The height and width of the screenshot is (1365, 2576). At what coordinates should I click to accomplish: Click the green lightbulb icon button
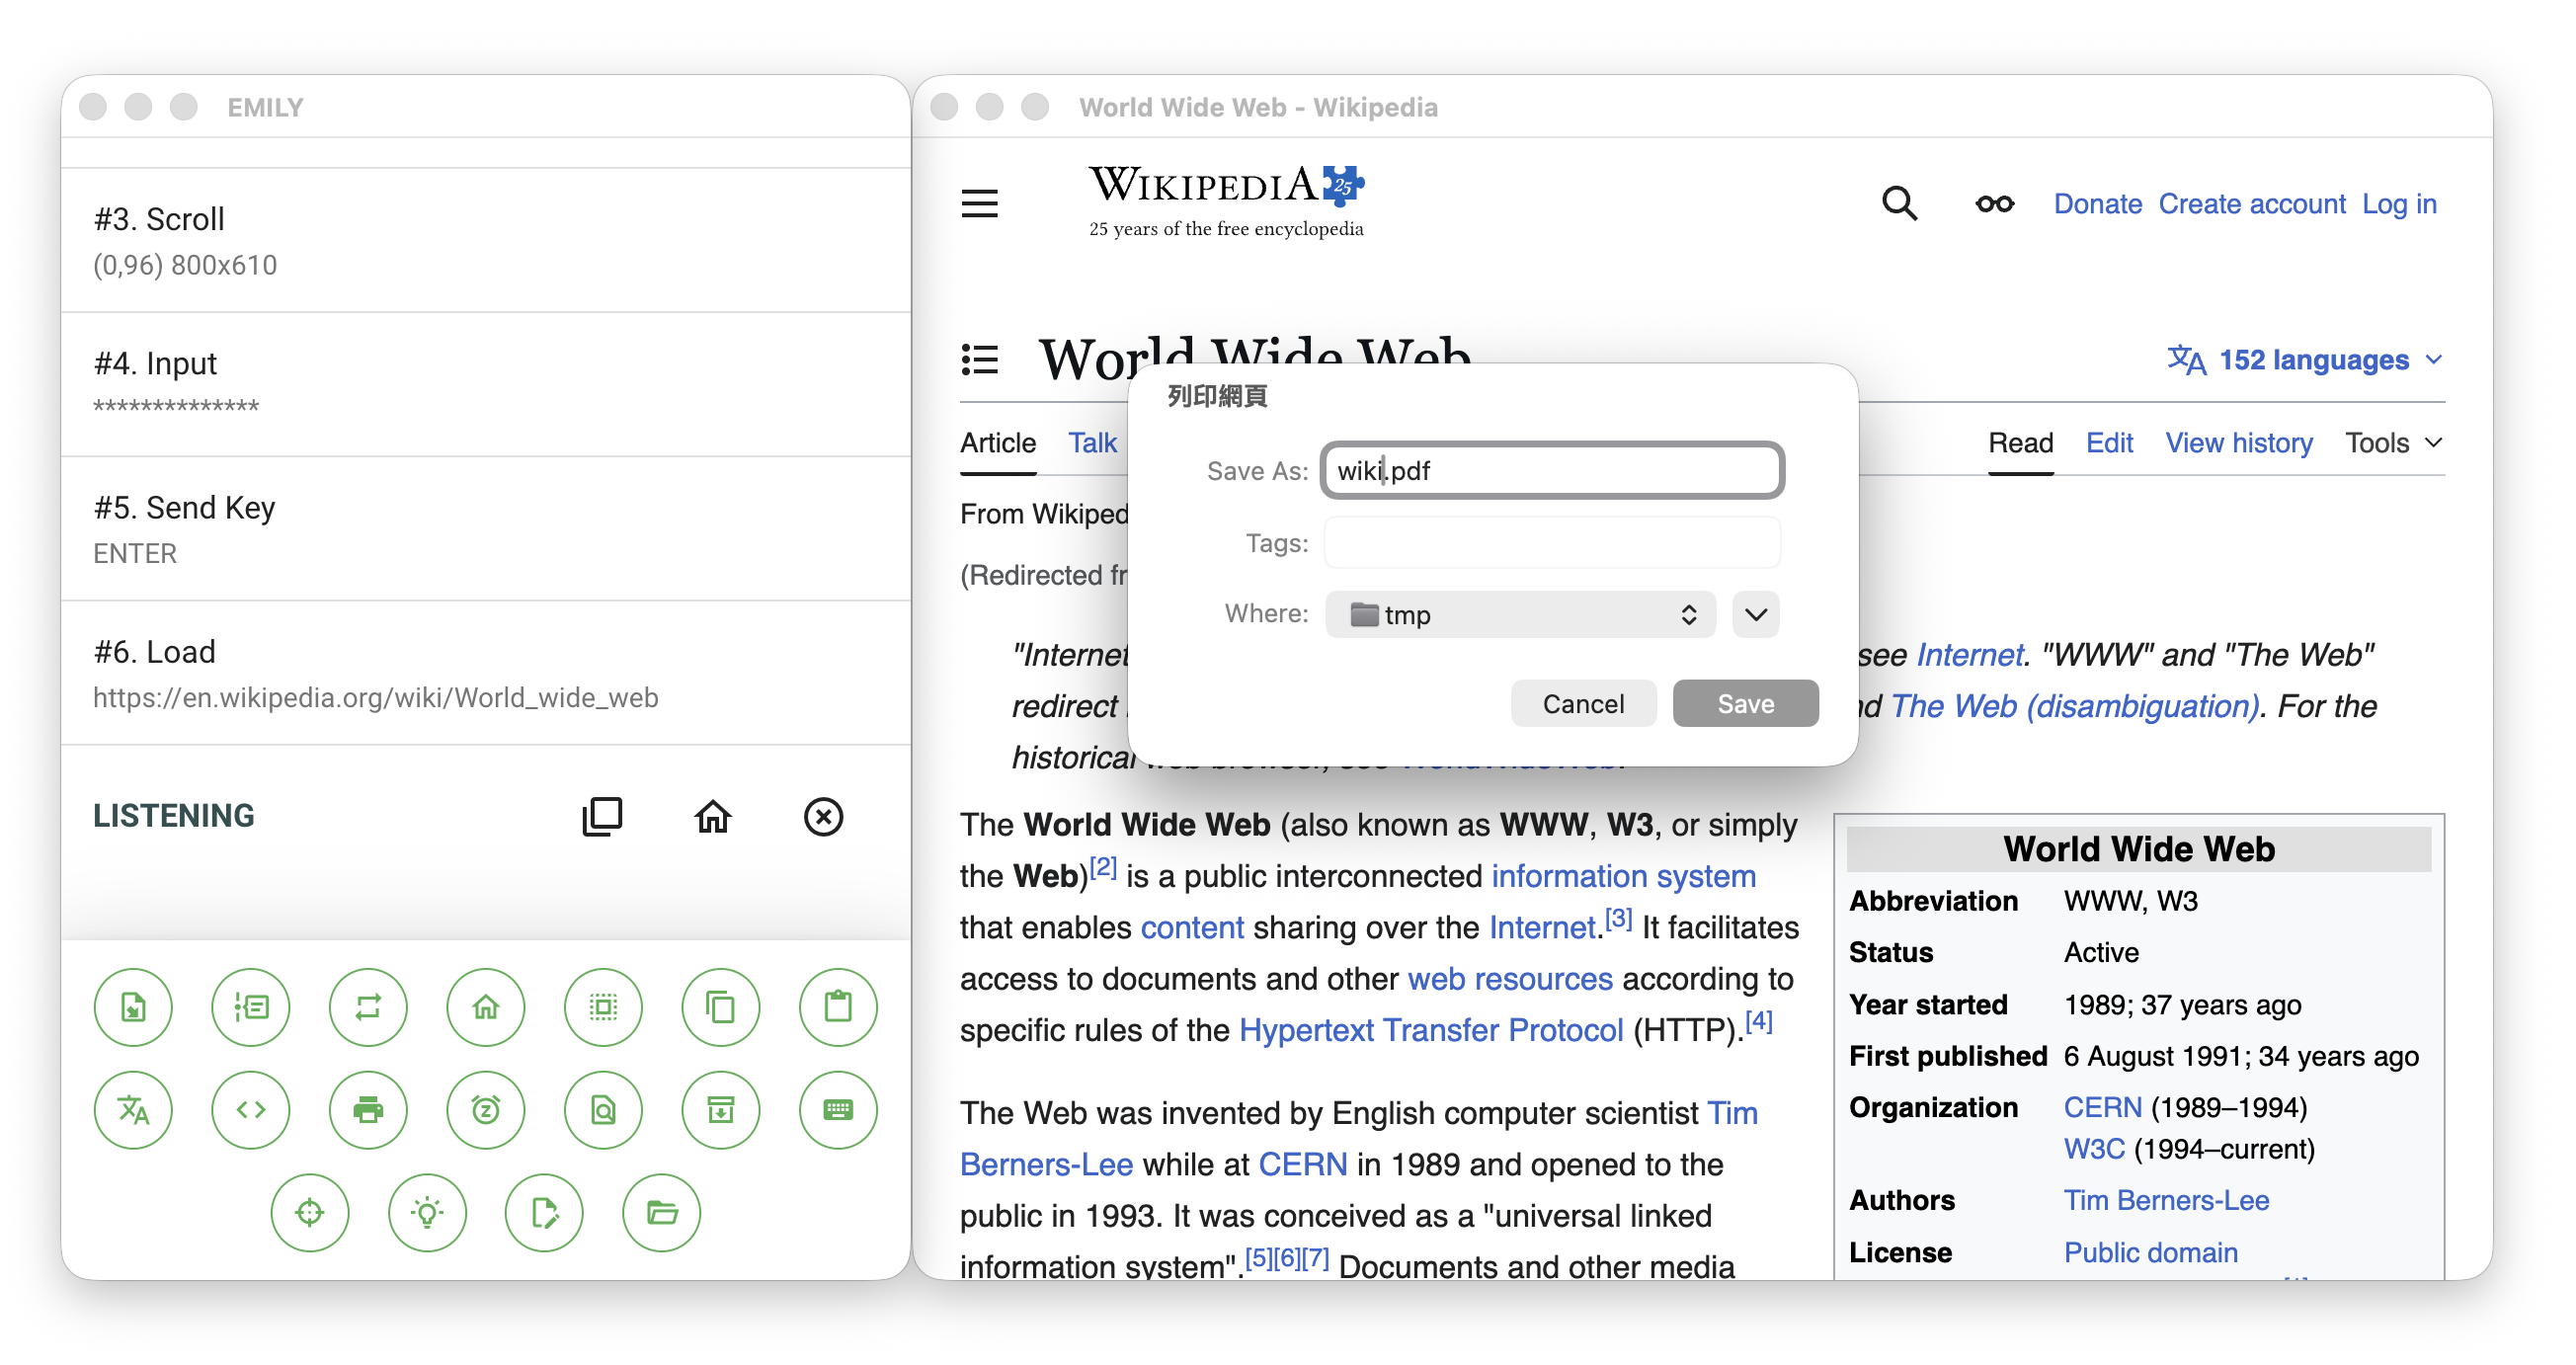[427, 1212]
